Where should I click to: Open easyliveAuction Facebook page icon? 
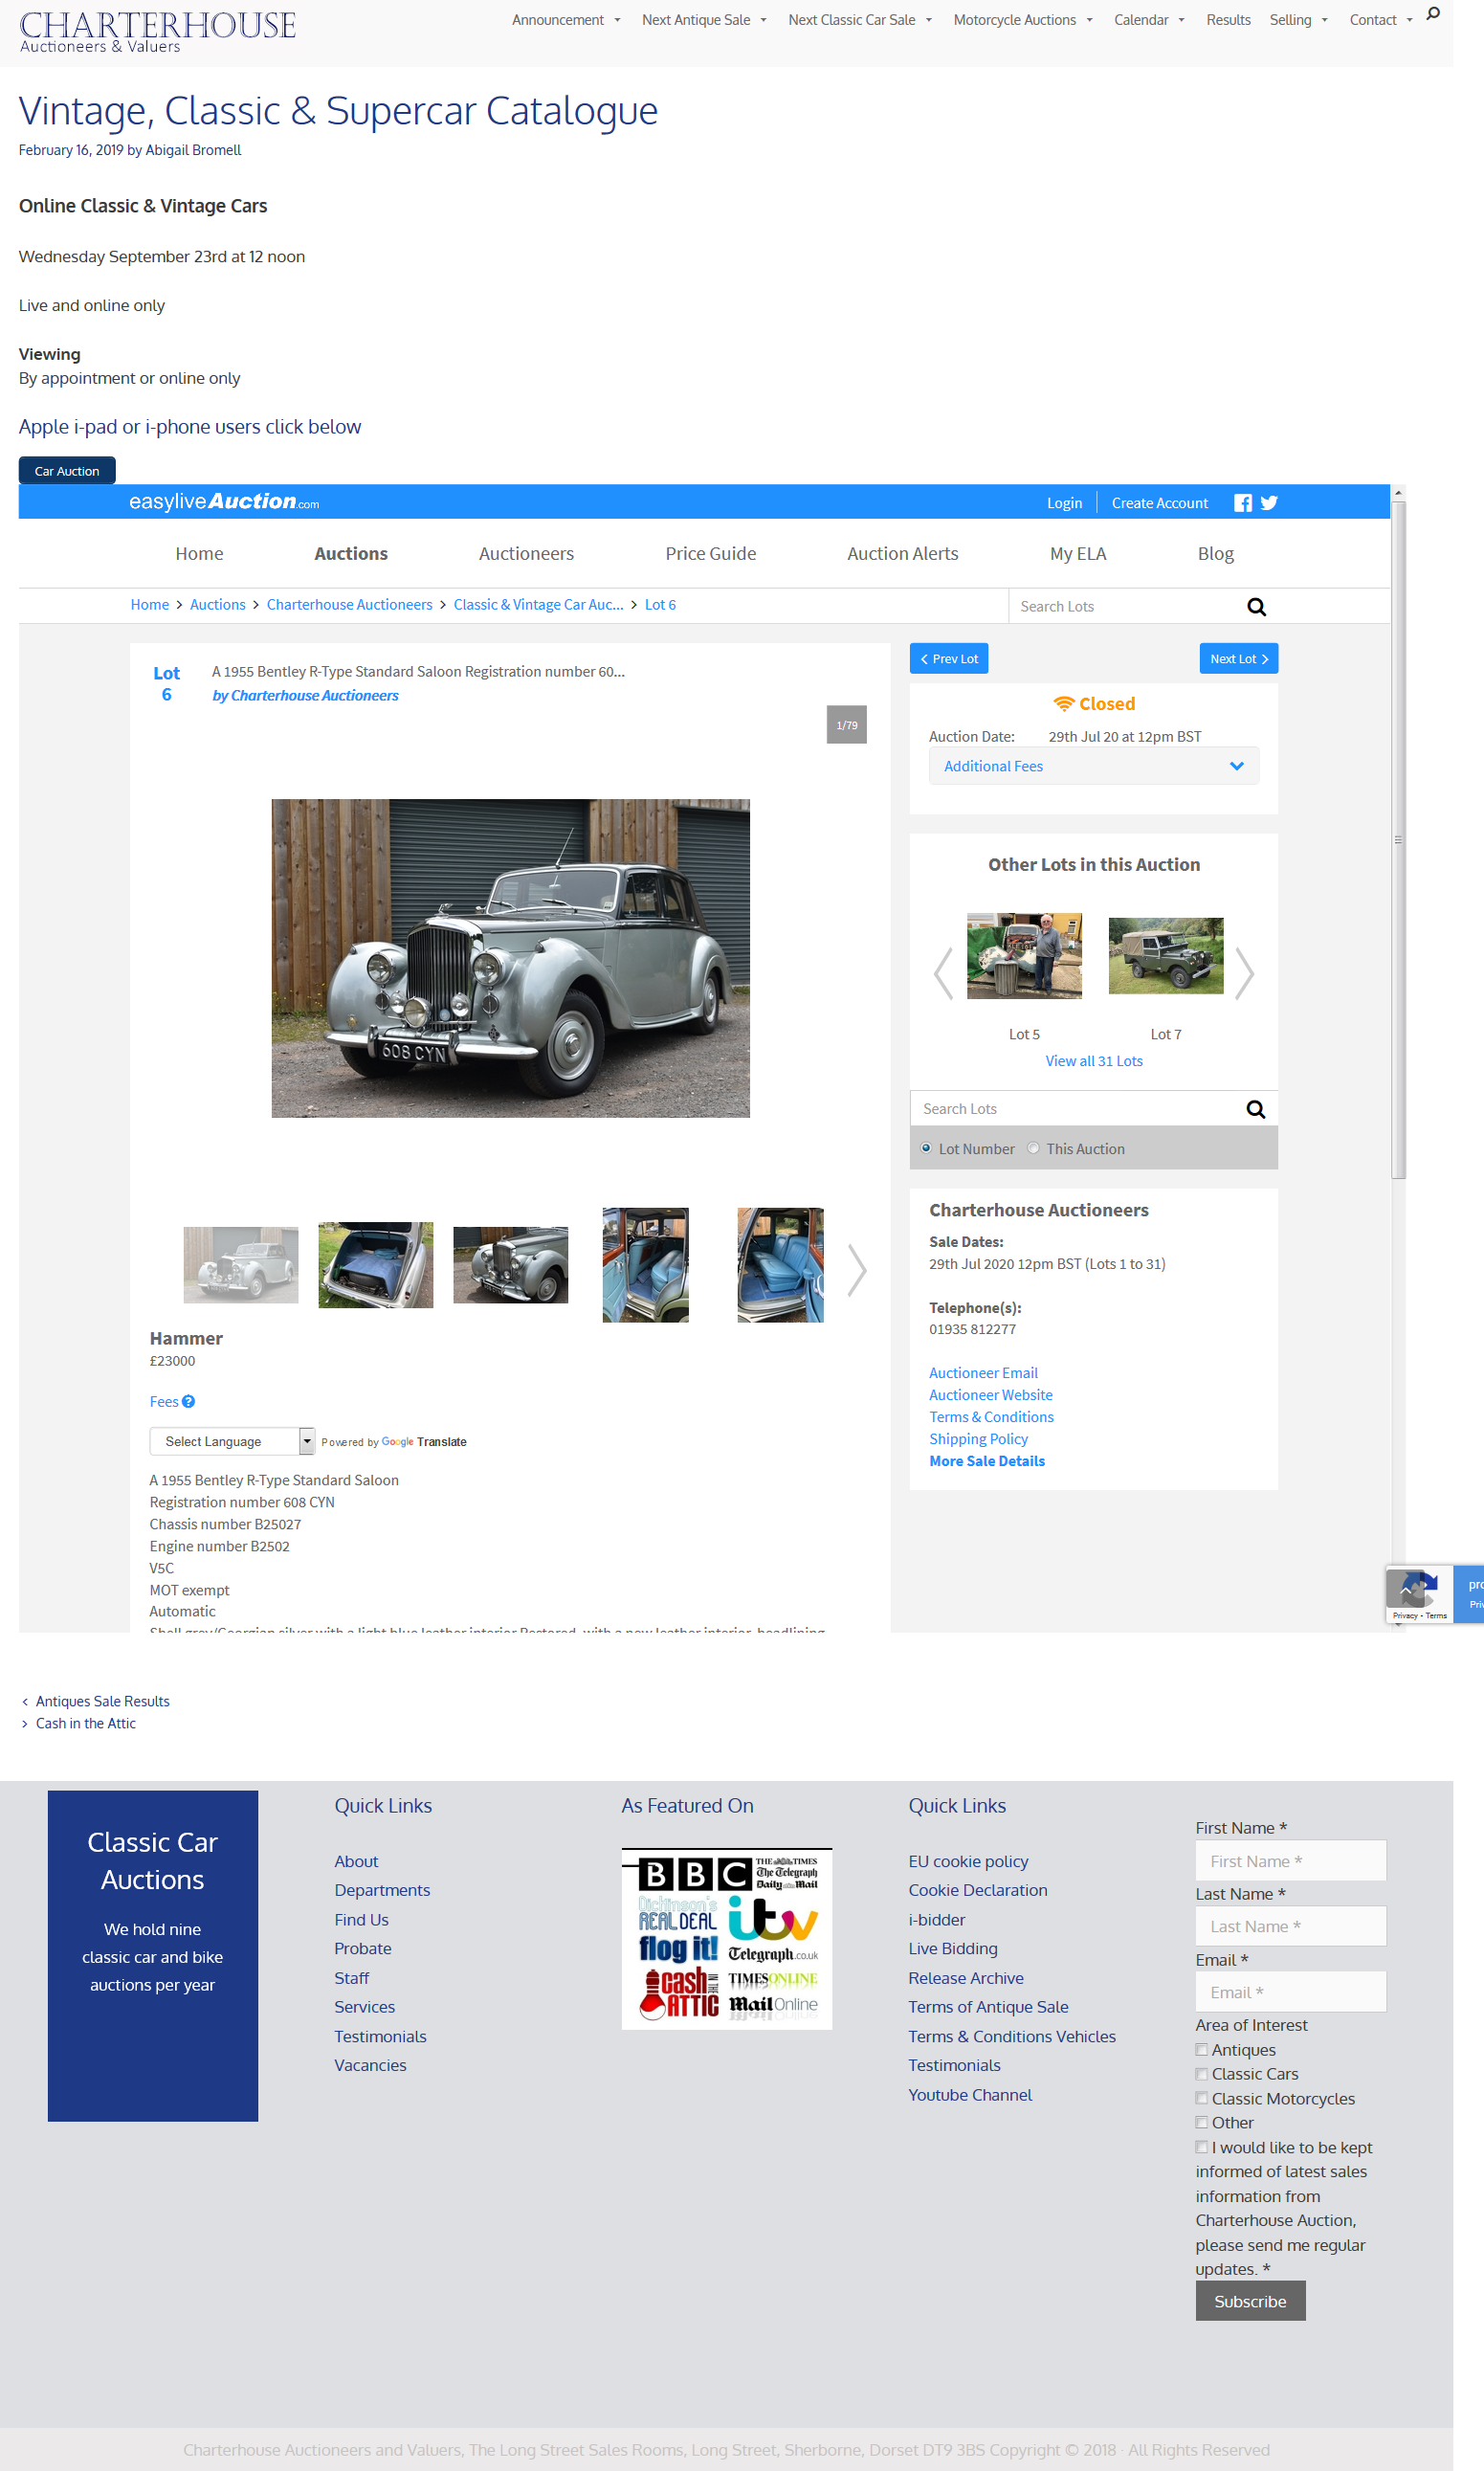(x=1242, y=503)
